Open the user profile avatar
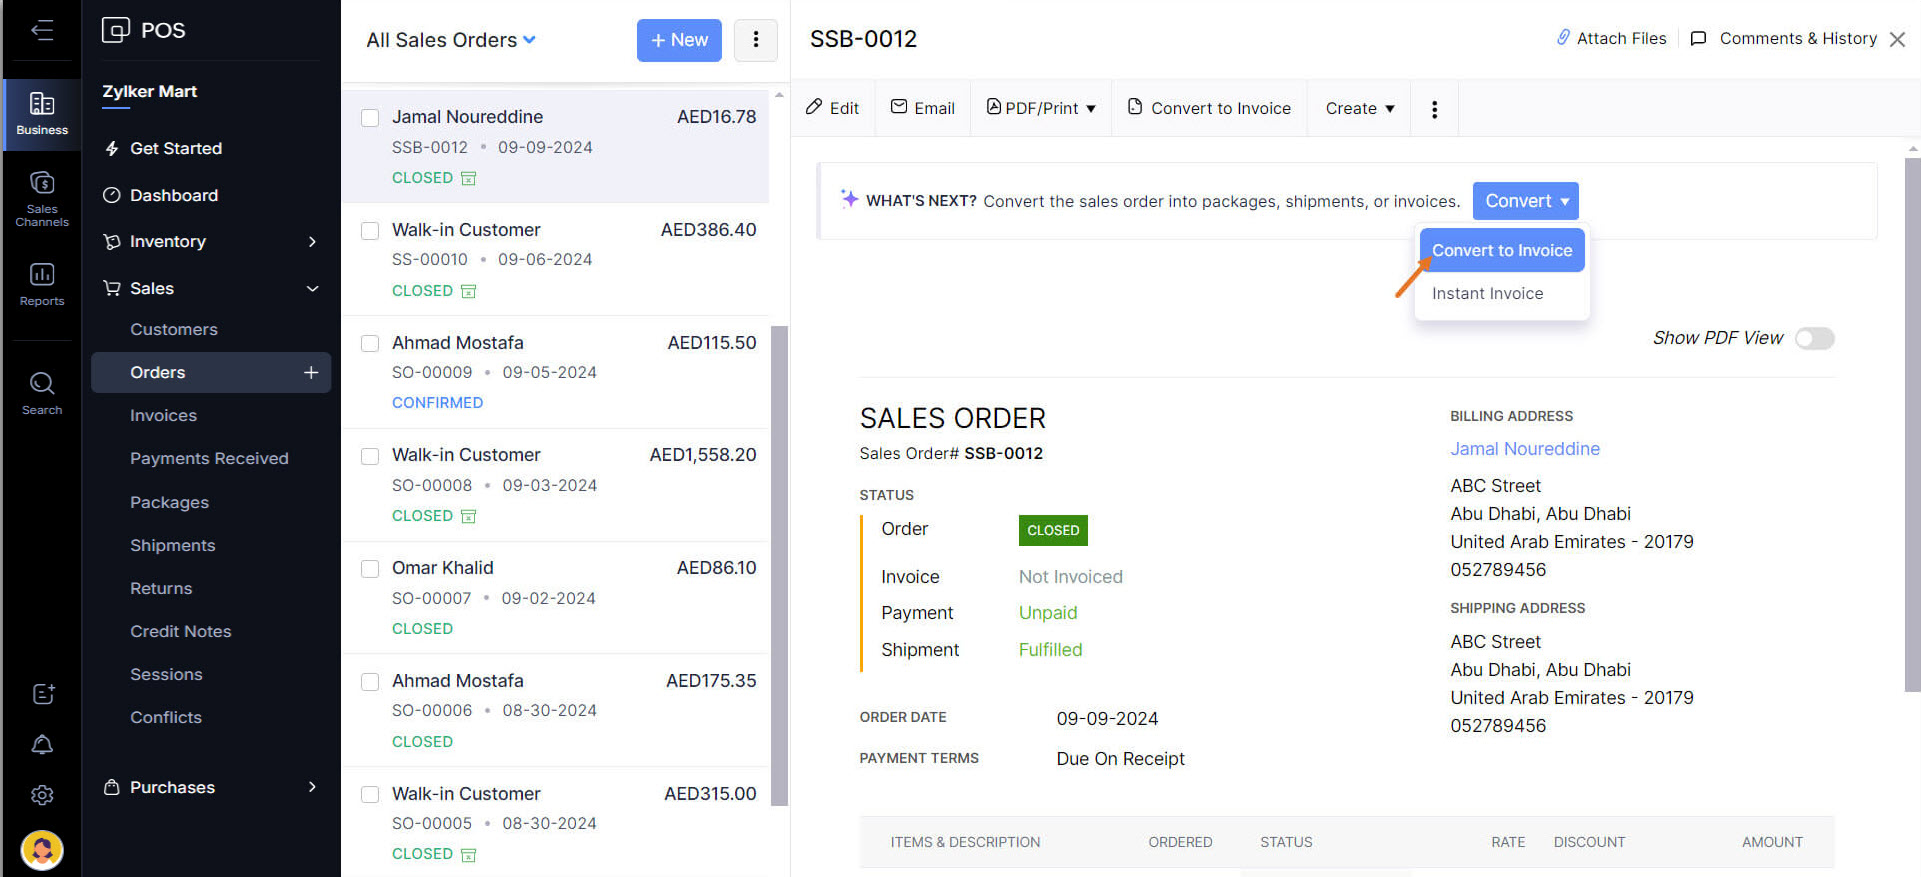 pyautogui.click(x=42, y=850)
